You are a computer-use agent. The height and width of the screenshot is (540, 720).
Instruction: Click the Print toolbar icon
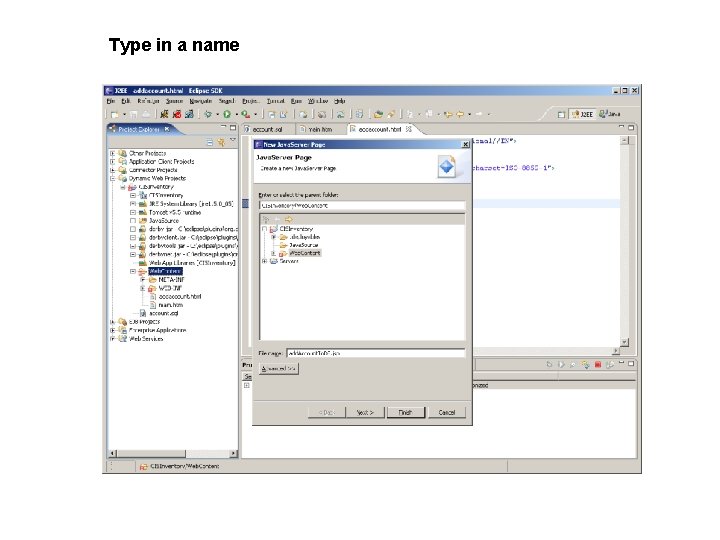[146, 114]
